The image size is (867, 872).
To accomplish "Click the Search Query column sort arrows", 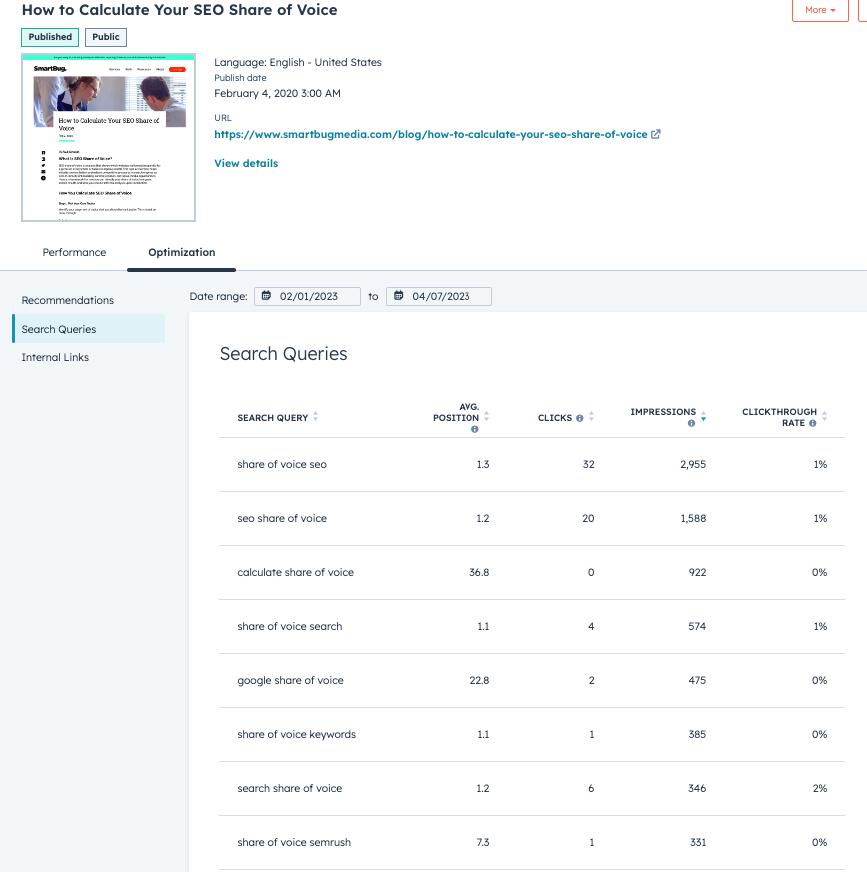I will [x=317, y=415].
